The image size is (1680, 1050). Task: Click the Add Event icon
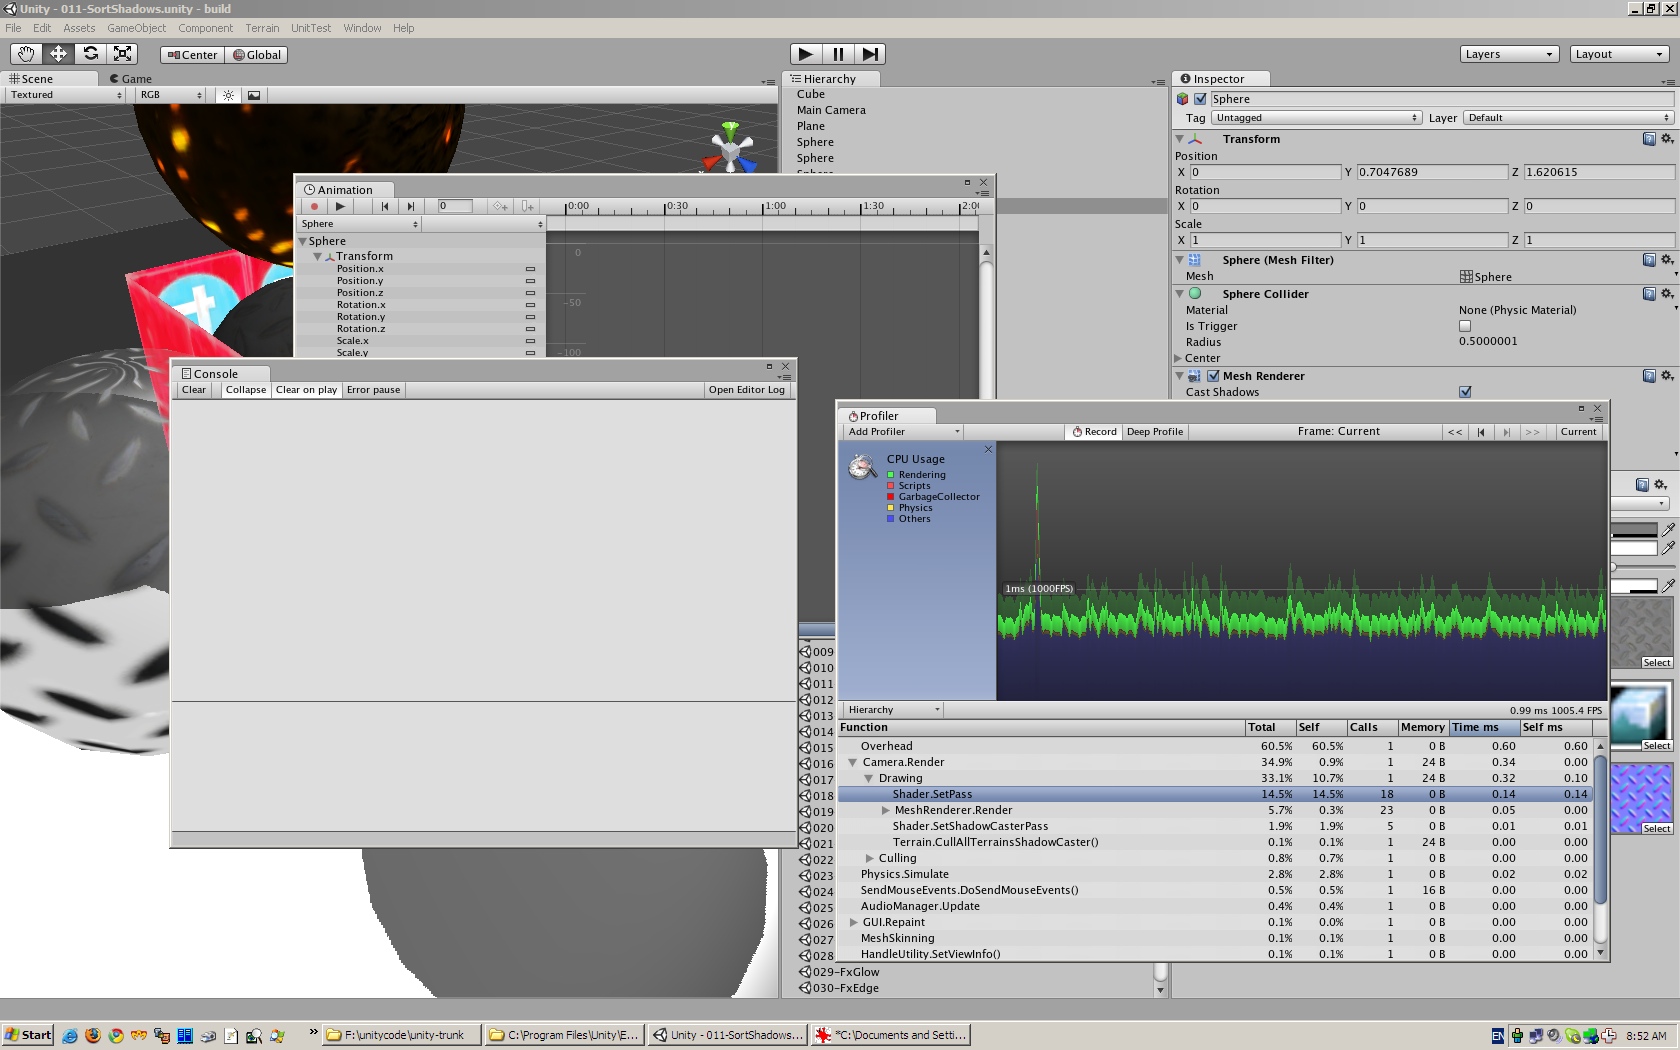pyautogui.click(x=527, y=206)
